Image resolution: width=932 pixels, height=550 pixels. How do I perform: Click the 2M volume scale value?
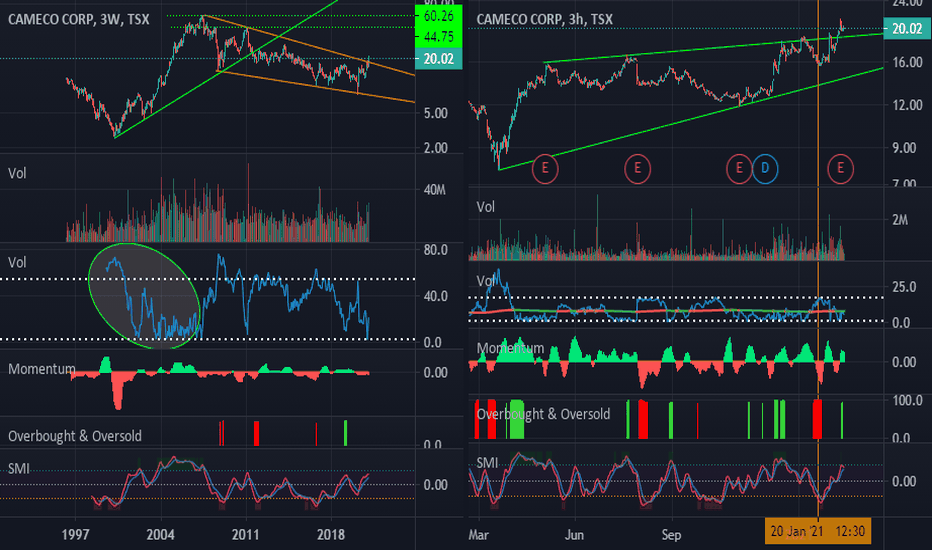(x=900, y=220)
